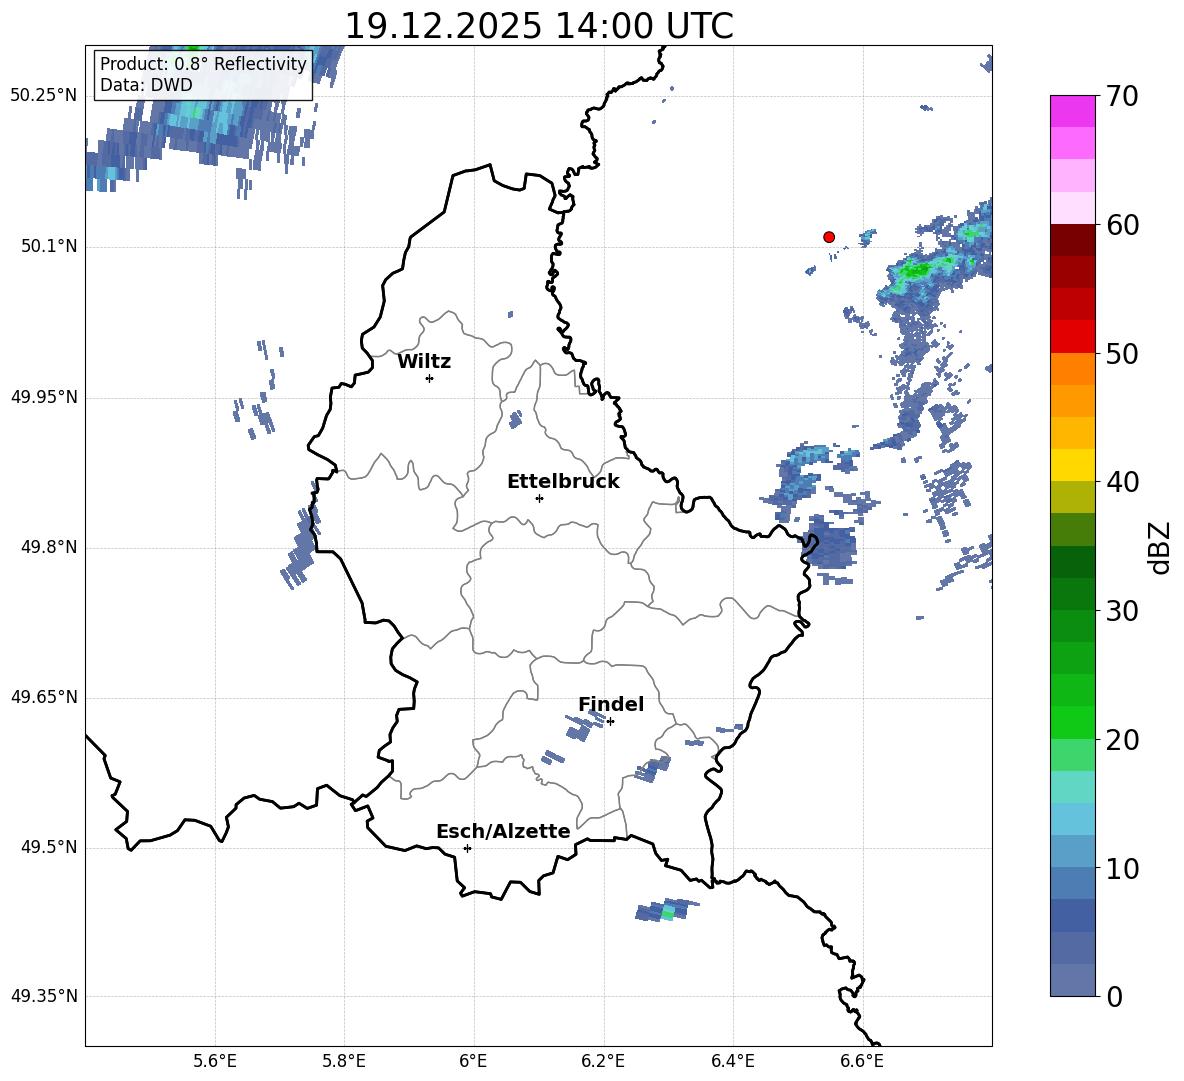
Task: Click the 49.95°N latitude label
Action: [44, 397]
